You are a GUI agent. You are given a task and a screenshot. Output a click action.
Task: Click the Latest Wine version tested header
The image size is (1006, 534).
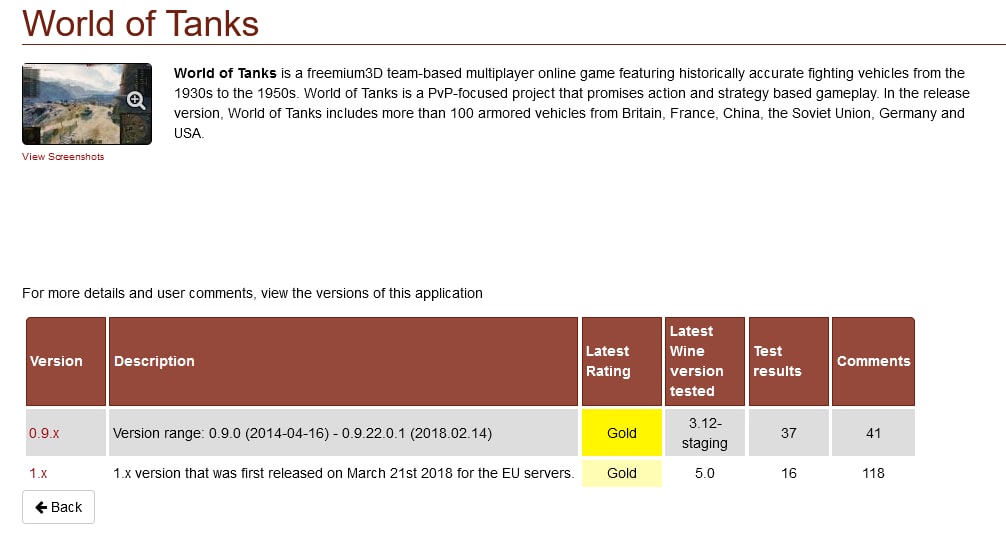pyautogui.click(x=705, y=361)
